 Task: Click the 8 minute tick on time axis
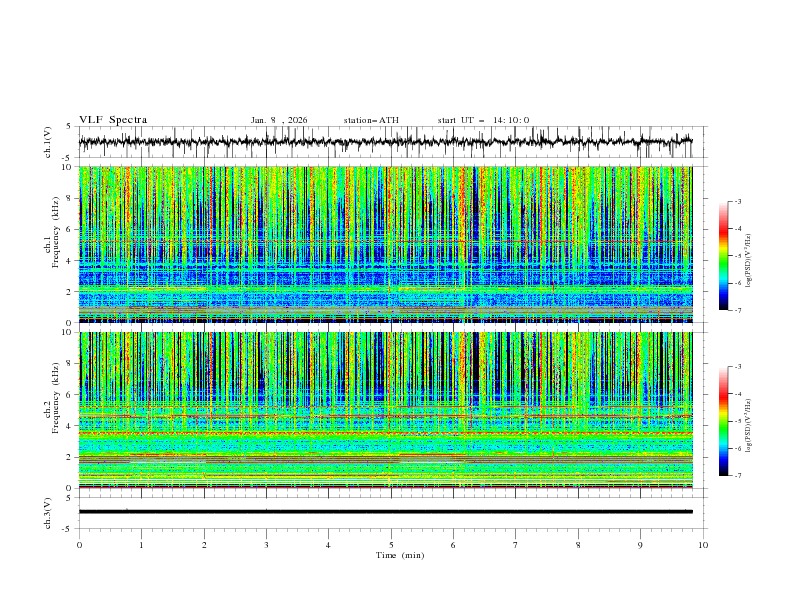(578, 545)
